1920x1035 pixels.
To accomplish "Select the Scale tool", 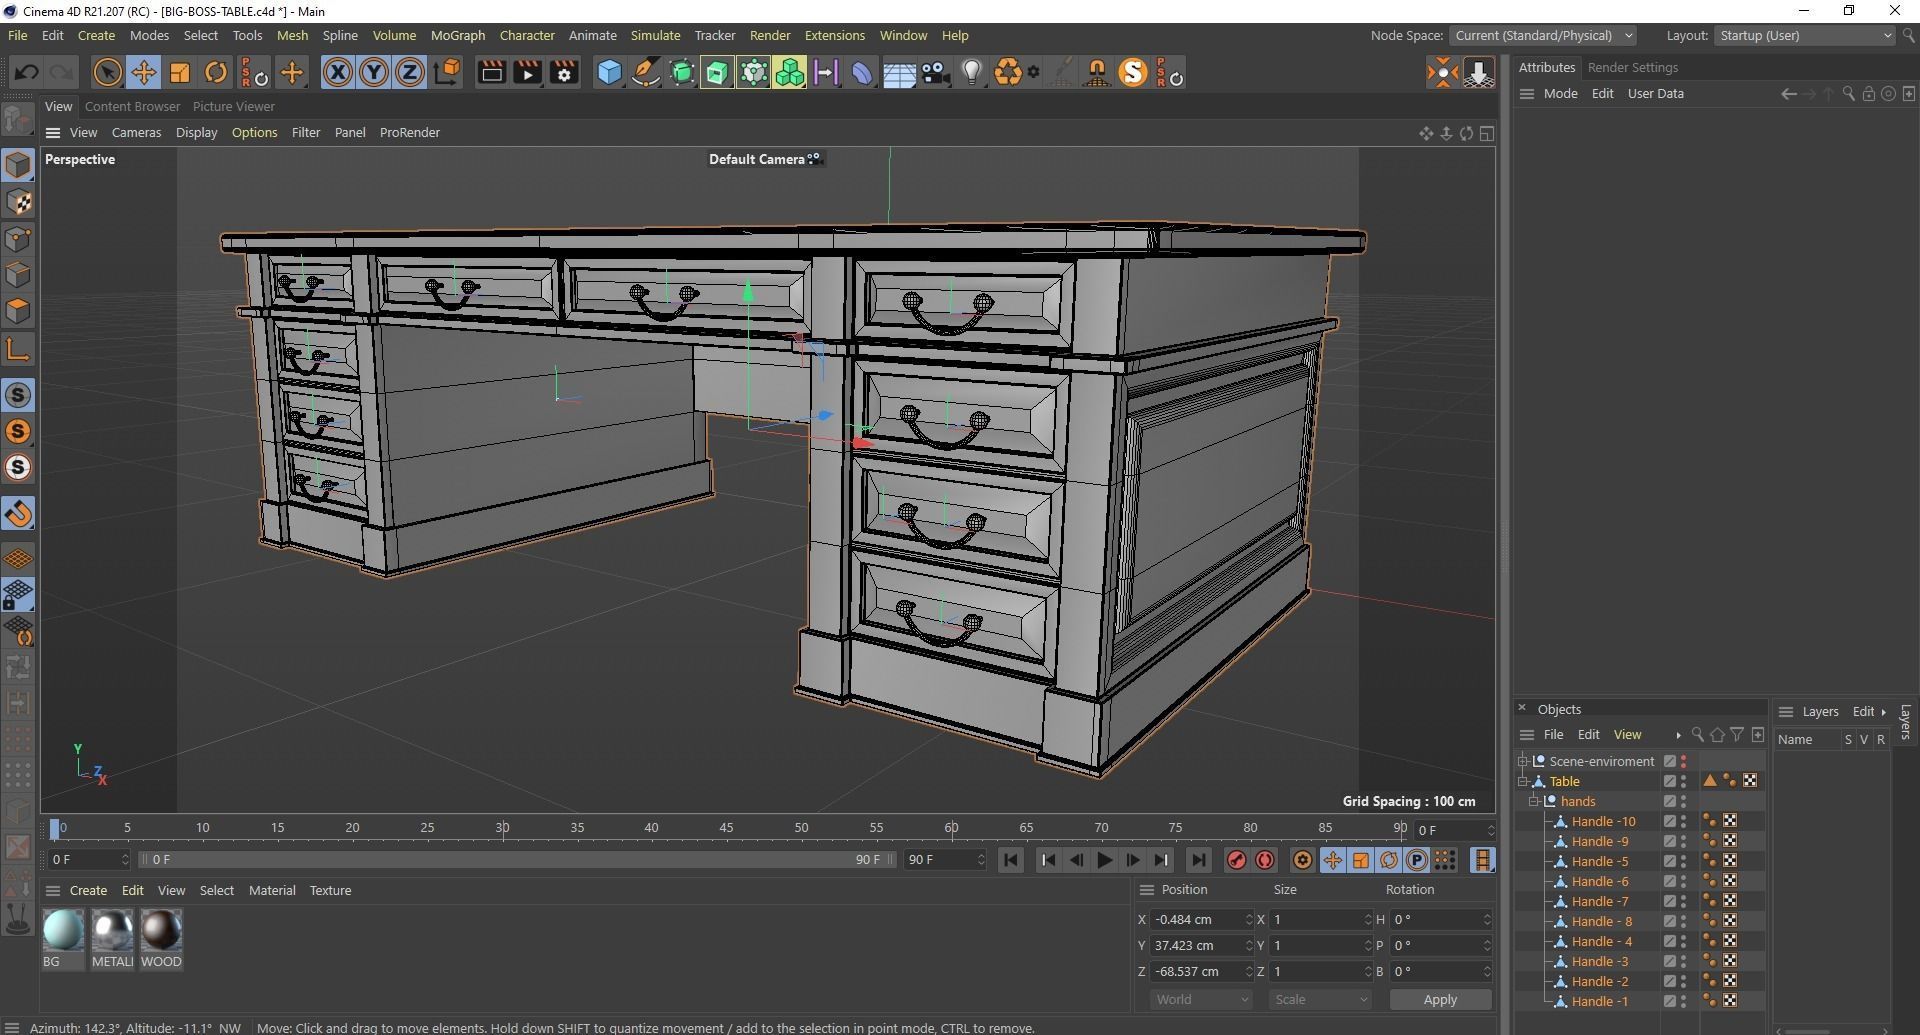I will 179,72.
